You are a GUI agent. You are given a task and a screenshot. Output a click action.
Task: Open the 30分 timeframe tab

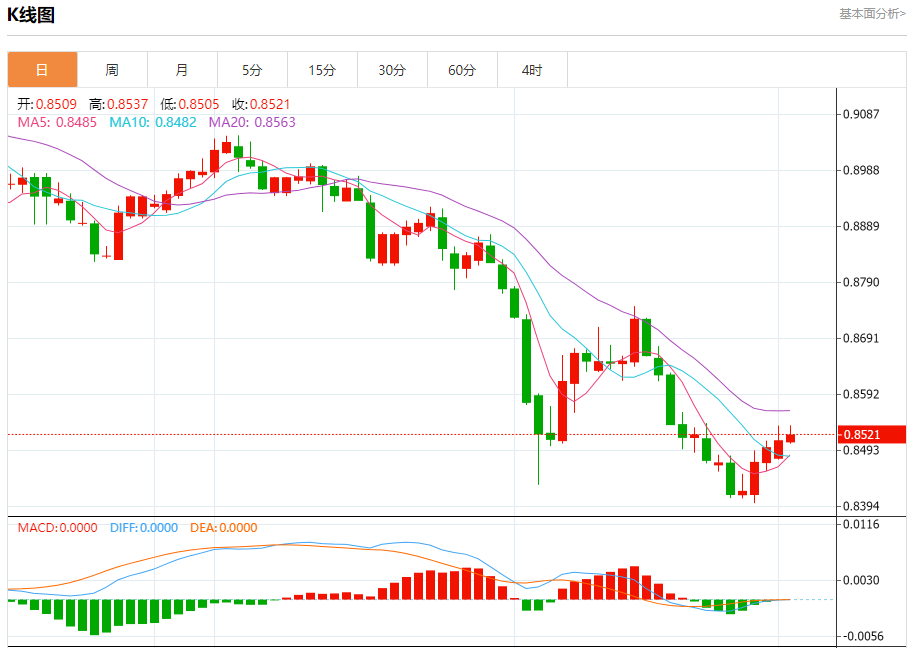[x=392, y=70]
